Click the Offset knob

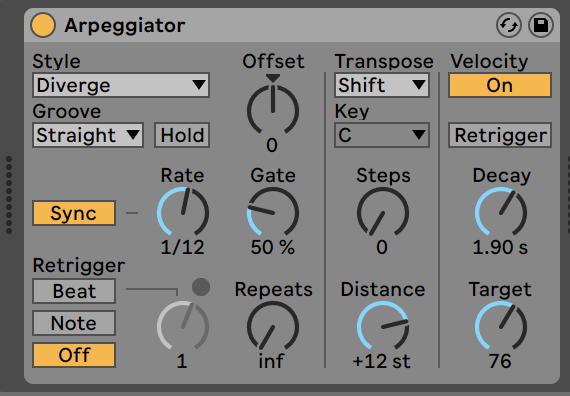coord(273,109)
